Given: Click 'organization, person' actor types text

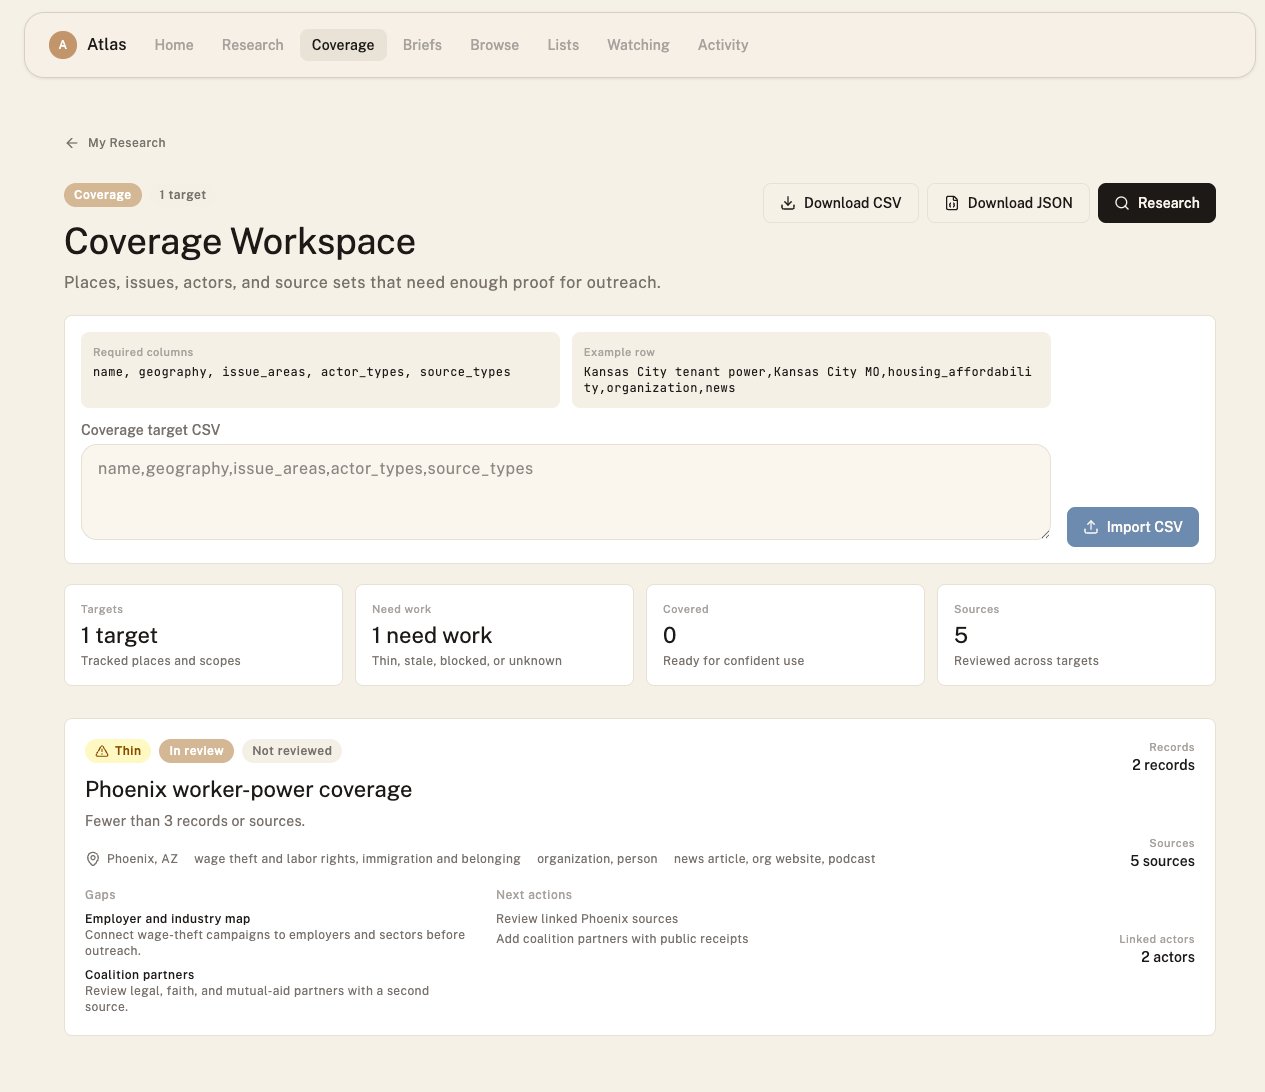Looking at the screenshot, I should tap(597, 859).
